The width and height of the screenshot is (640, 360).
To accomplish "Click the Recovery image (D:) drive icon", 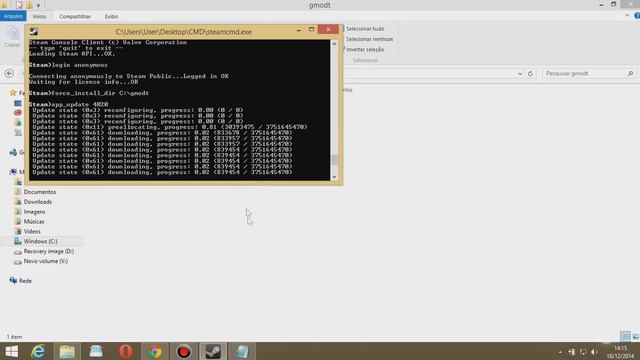I will coord(18,252).
